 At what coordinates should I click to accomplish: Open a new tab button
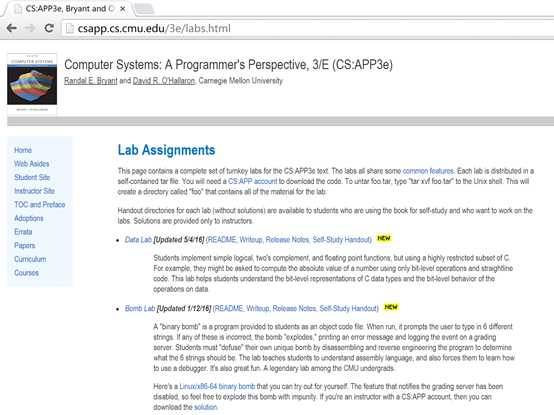[x=144, y=9]
